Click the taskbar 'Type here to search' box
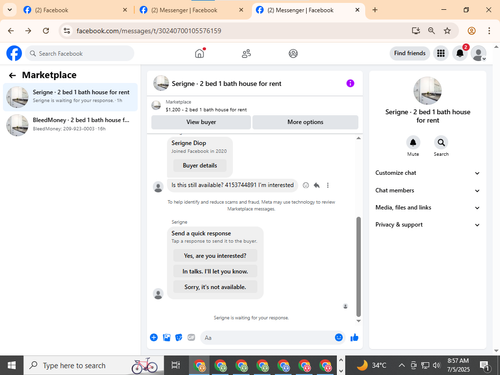 pos(94,365)
